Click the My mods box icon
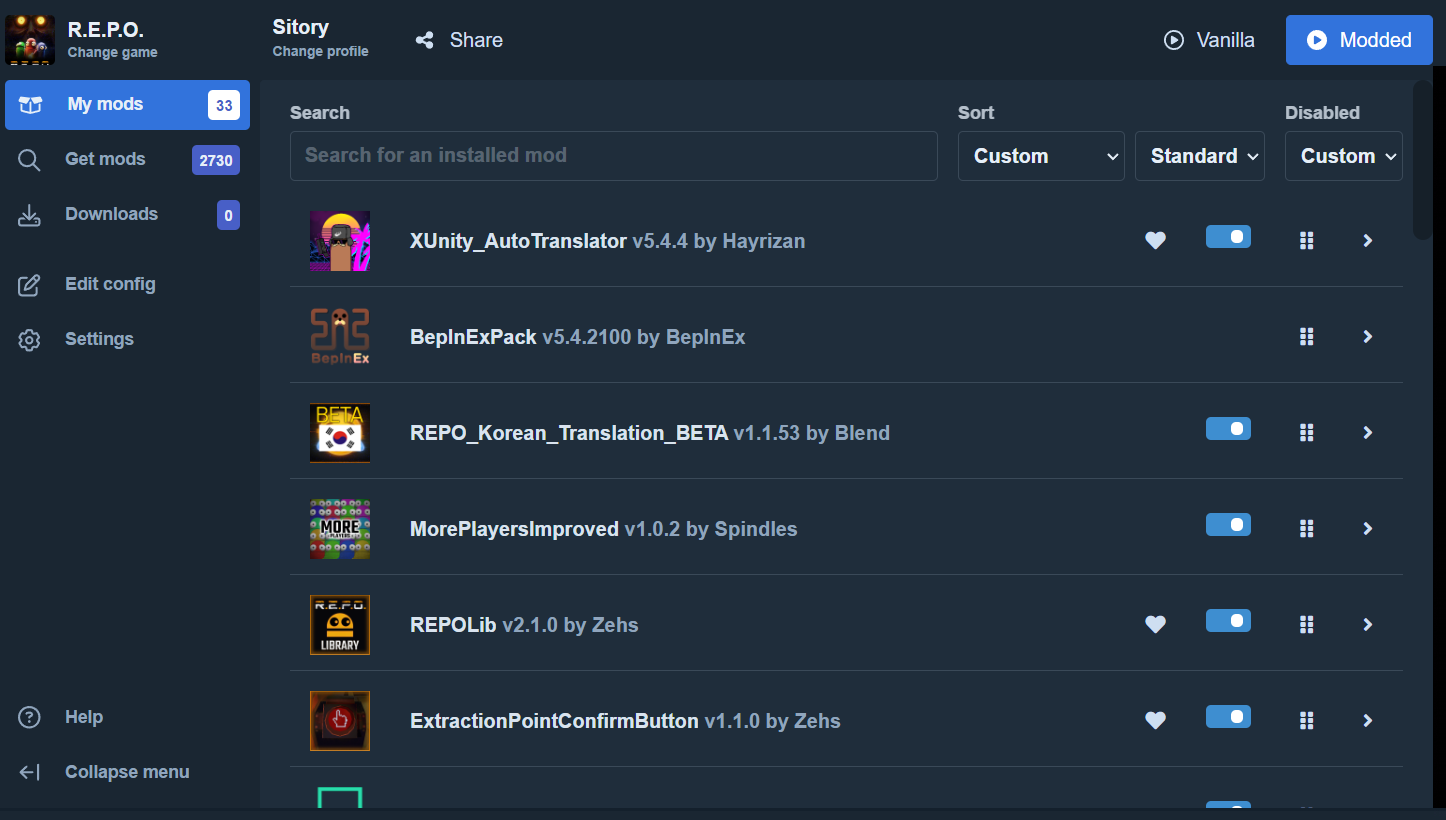The height and width of the screenshot is (820, 1446). click(x=30, y=105)
